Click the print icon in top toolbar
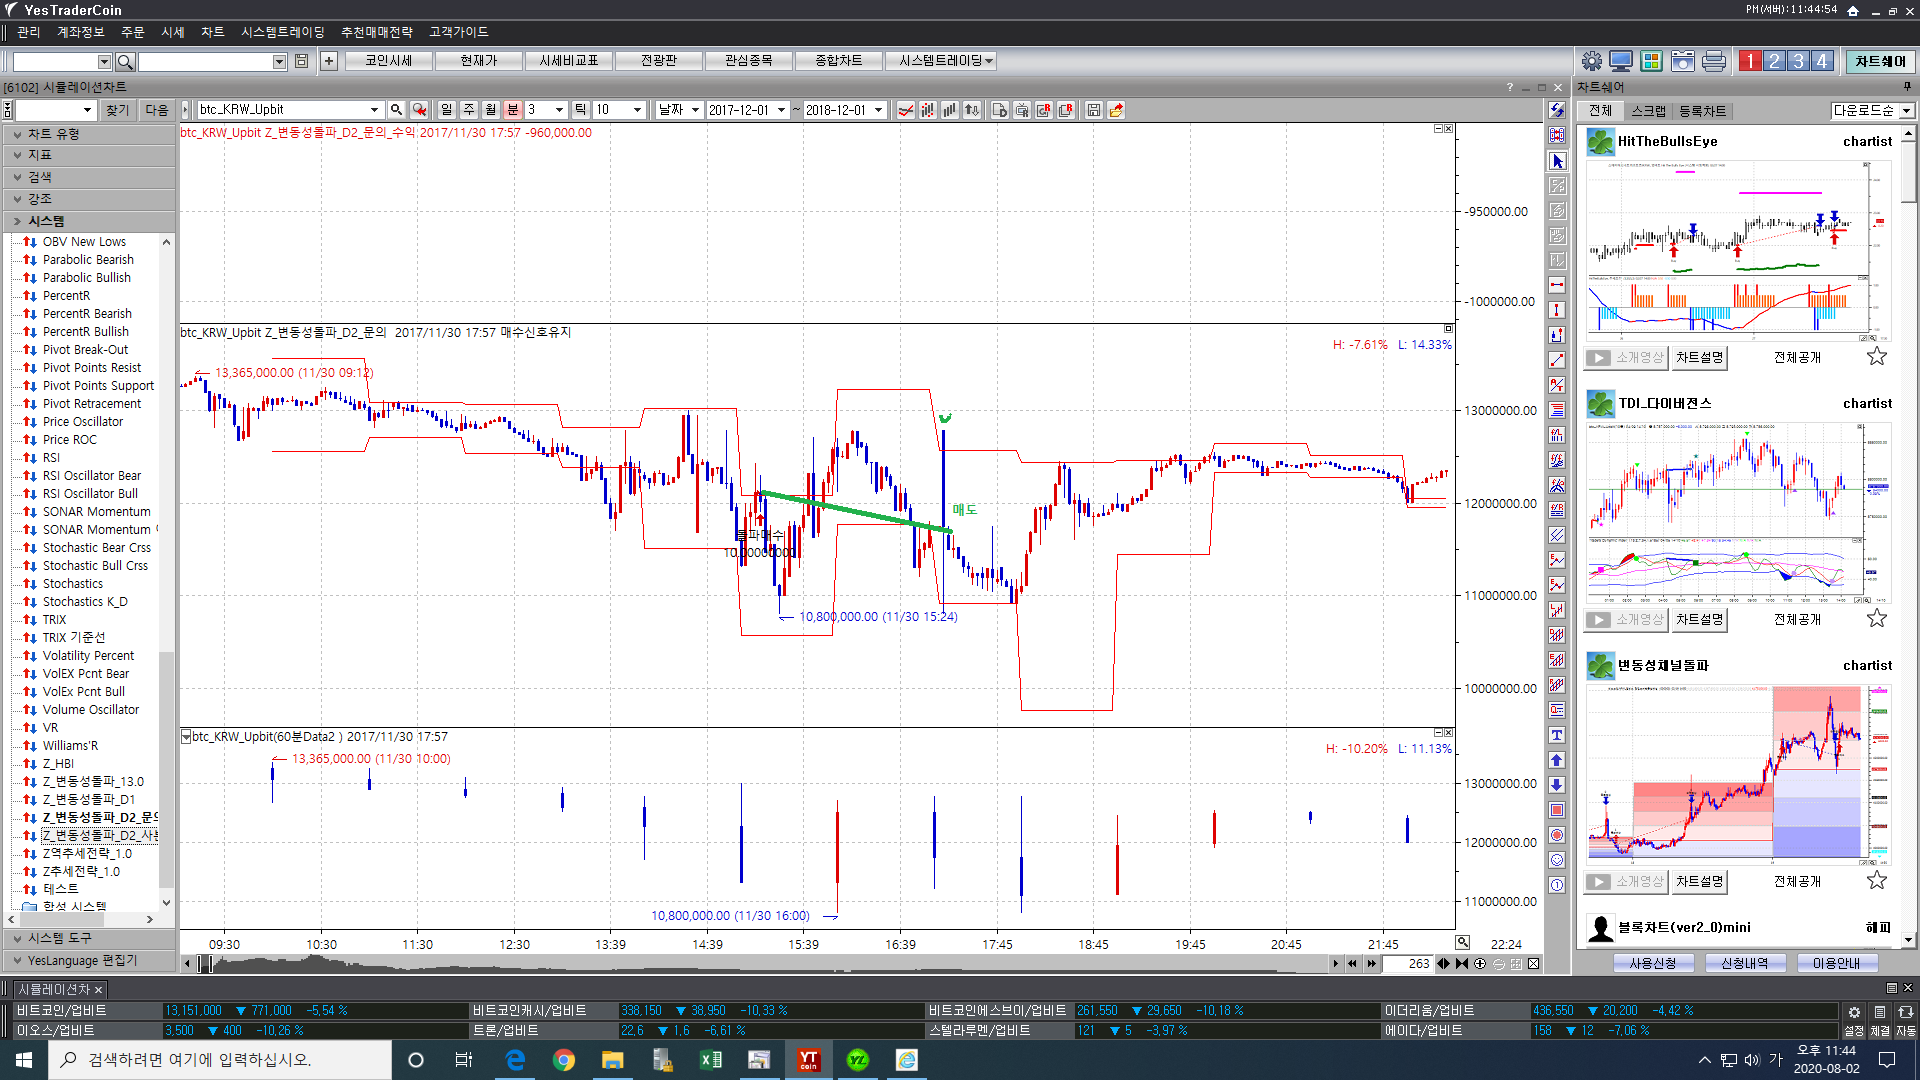Image resolution: width=1920 pixels, height=1080 pixels. pos(1713,61)
